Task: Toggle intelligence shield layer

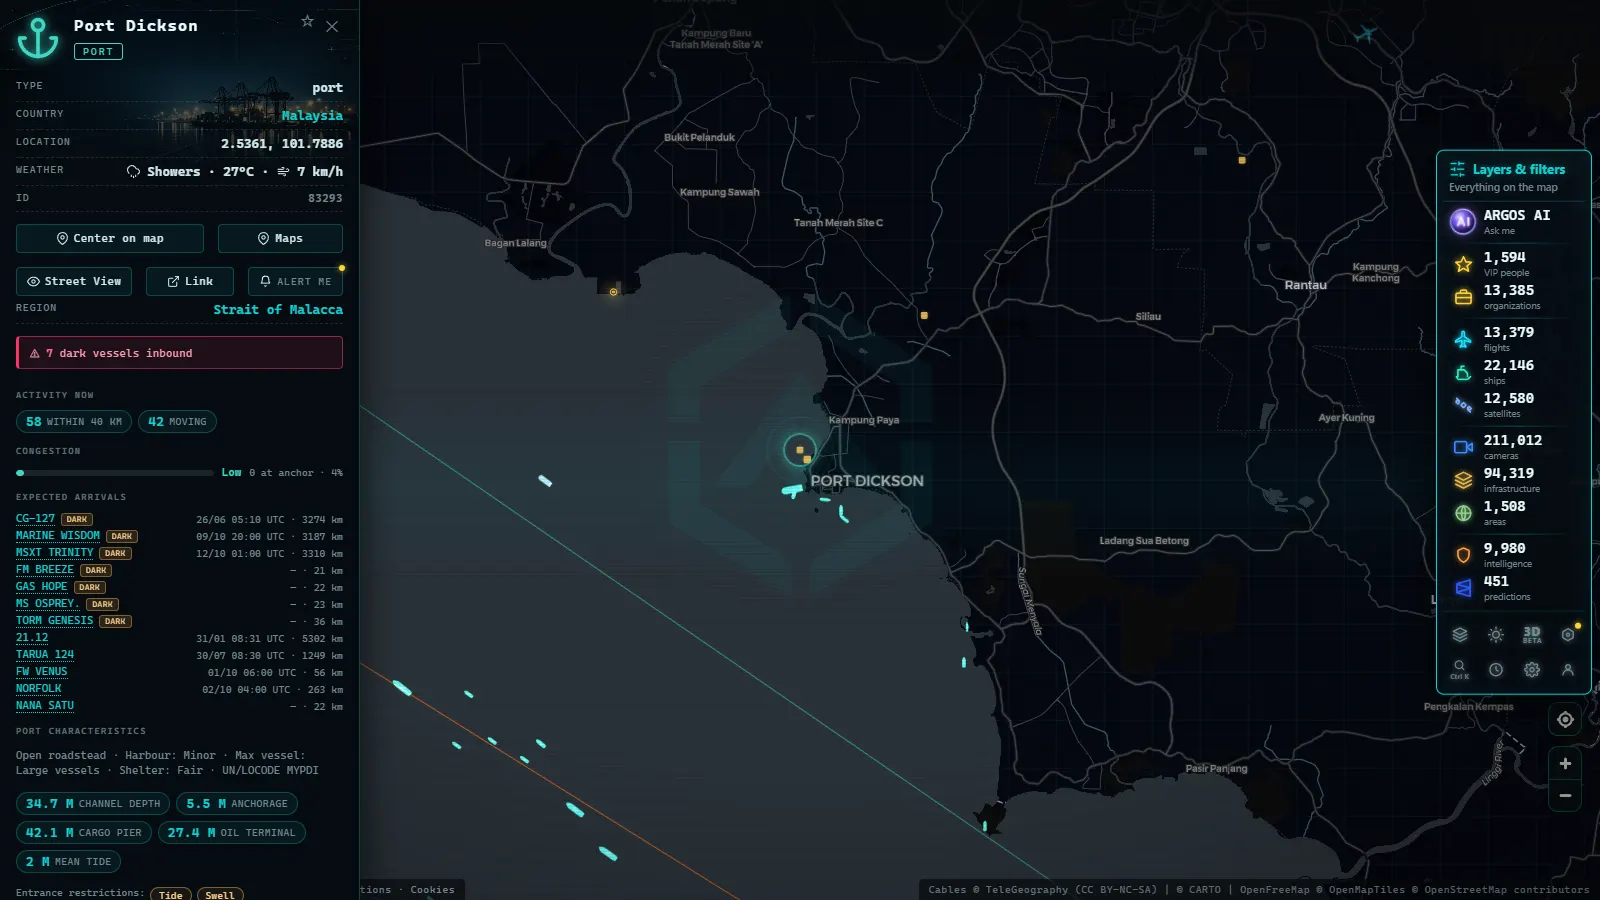Action: point(1463,555)
